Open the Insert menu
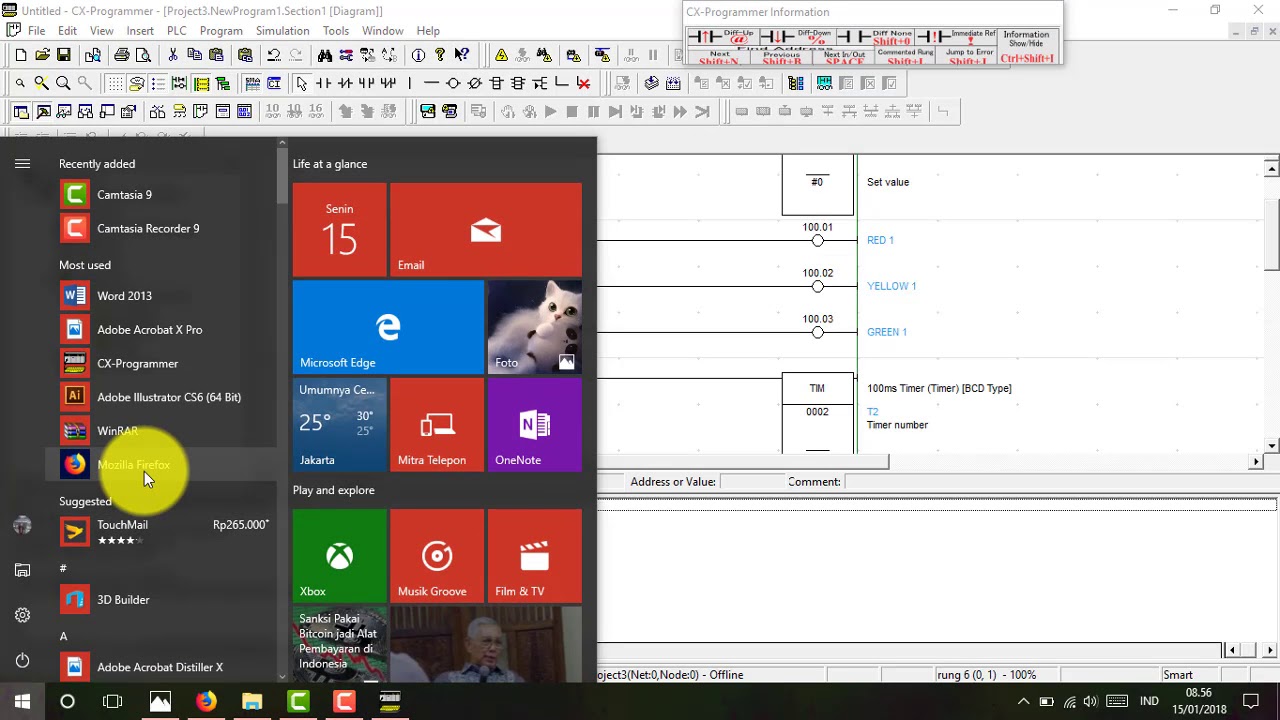The width and height of the screenshot is (1280, 720). pyautogui.click(x=140, y=31)
